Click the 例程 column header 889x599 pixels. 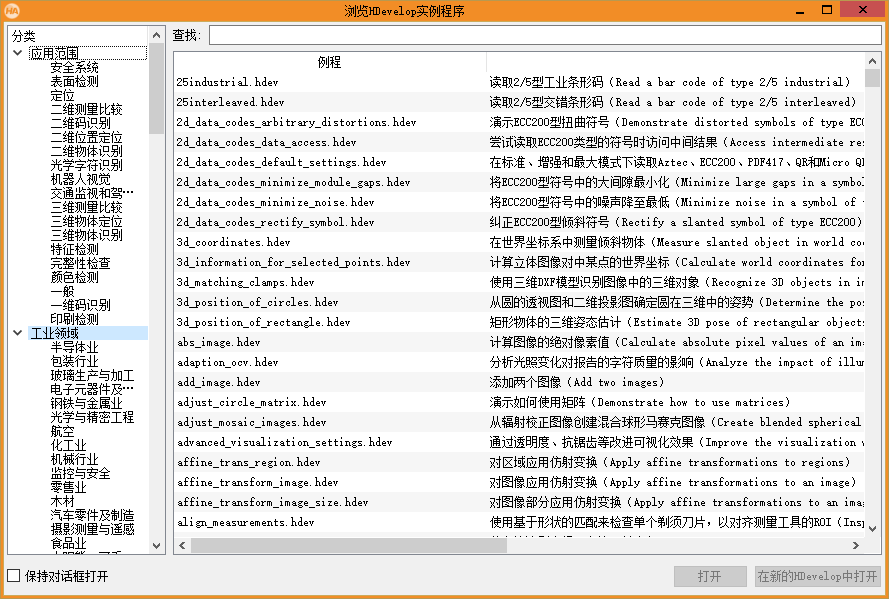(x=329, y=62)
